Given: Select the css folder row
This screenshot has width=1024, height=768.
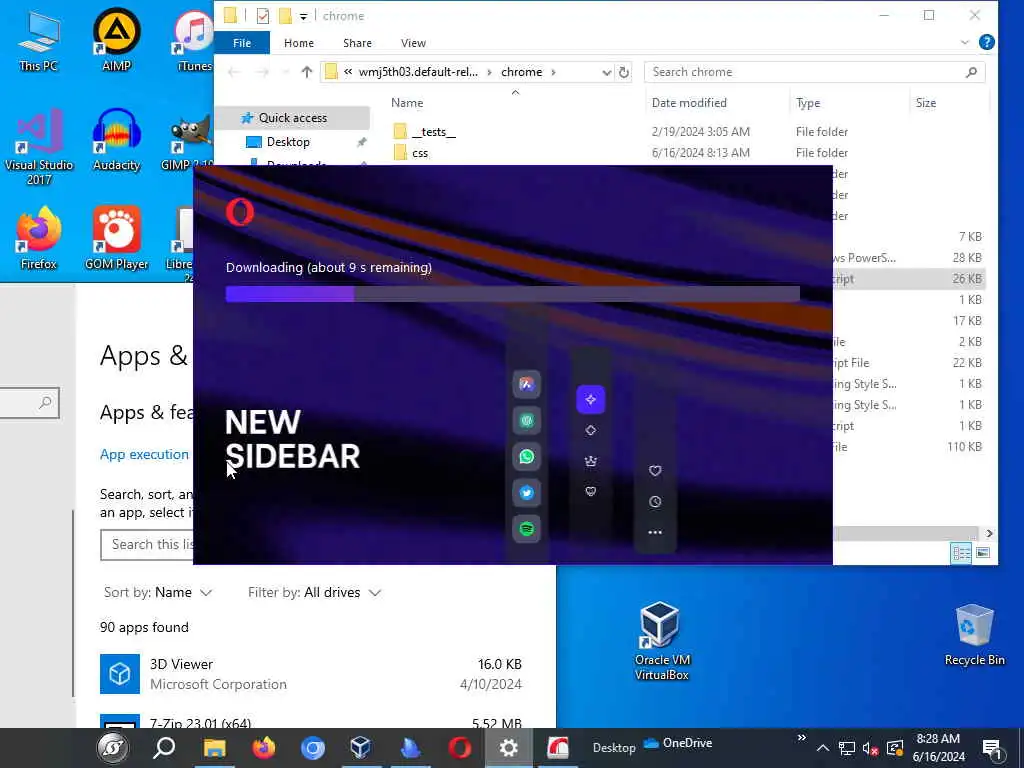Looking at the screenshot, I should pyautogui.click(x=687, y=153).
